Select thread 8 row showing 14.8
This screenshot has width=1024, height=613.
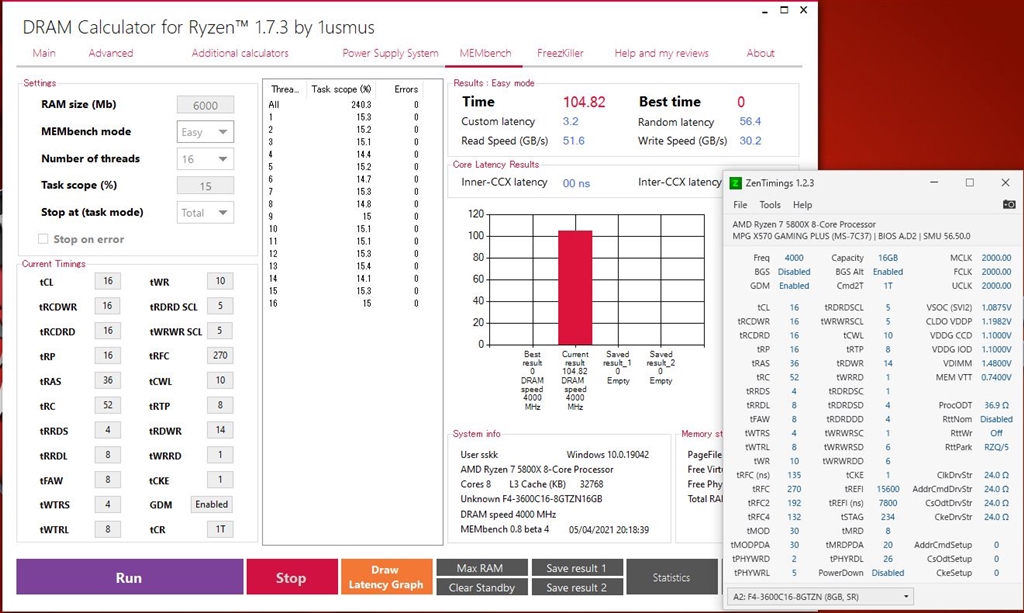tap(344, 204)
